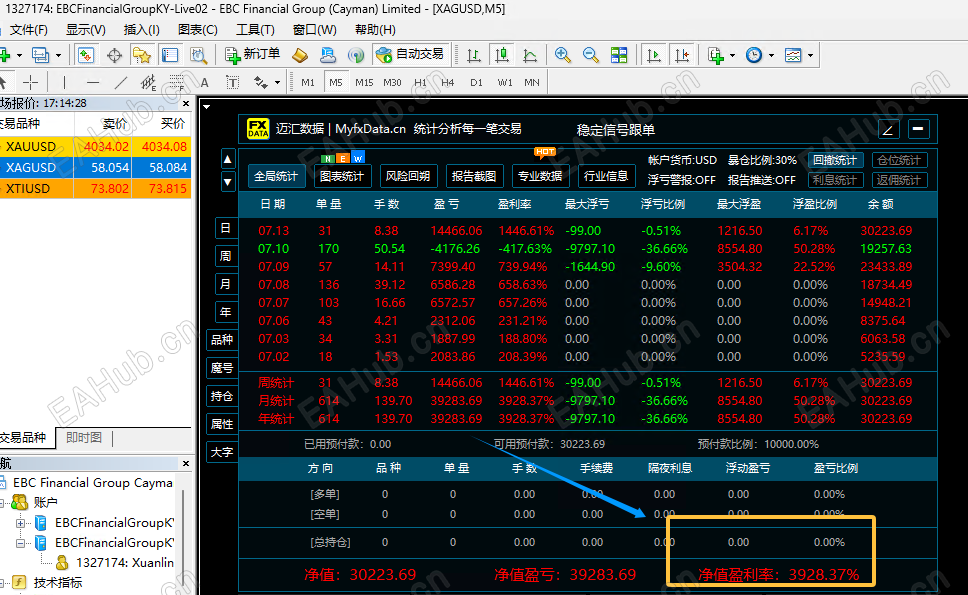Open the profiles dropdown arrow

pos(59,56)
